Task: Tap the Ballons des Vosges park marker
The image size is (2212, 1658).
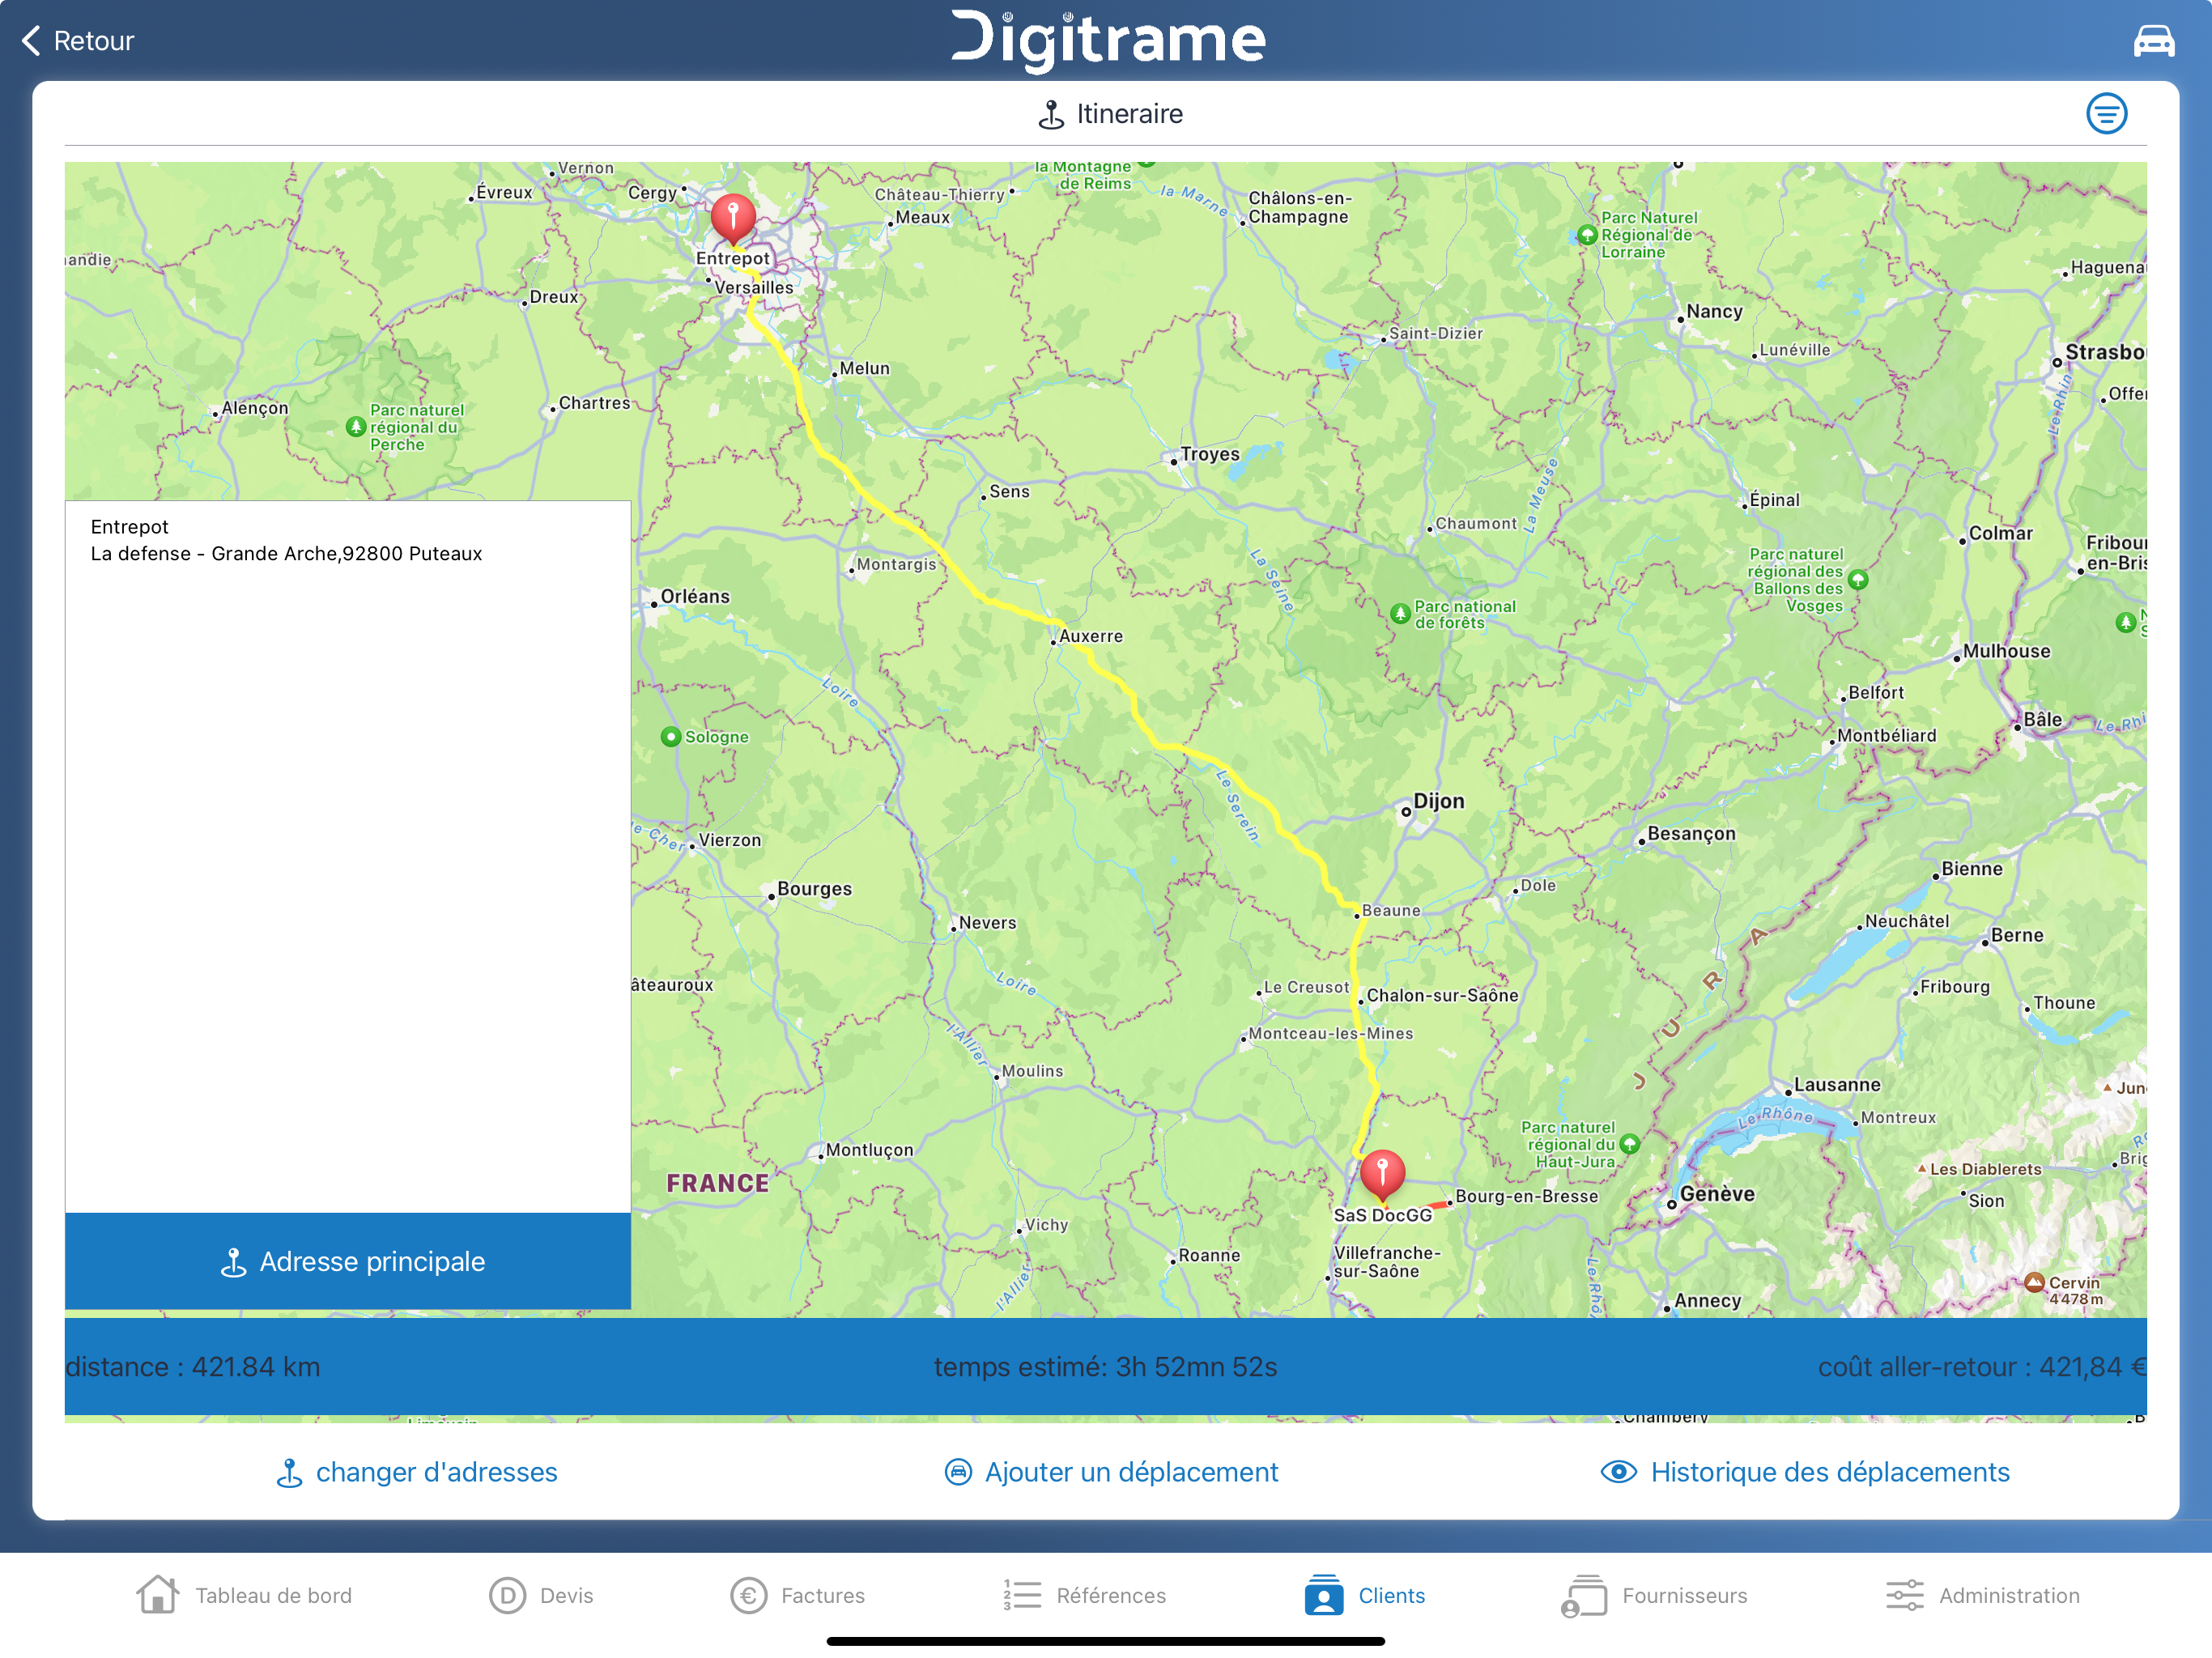Action: [1857, 579]
